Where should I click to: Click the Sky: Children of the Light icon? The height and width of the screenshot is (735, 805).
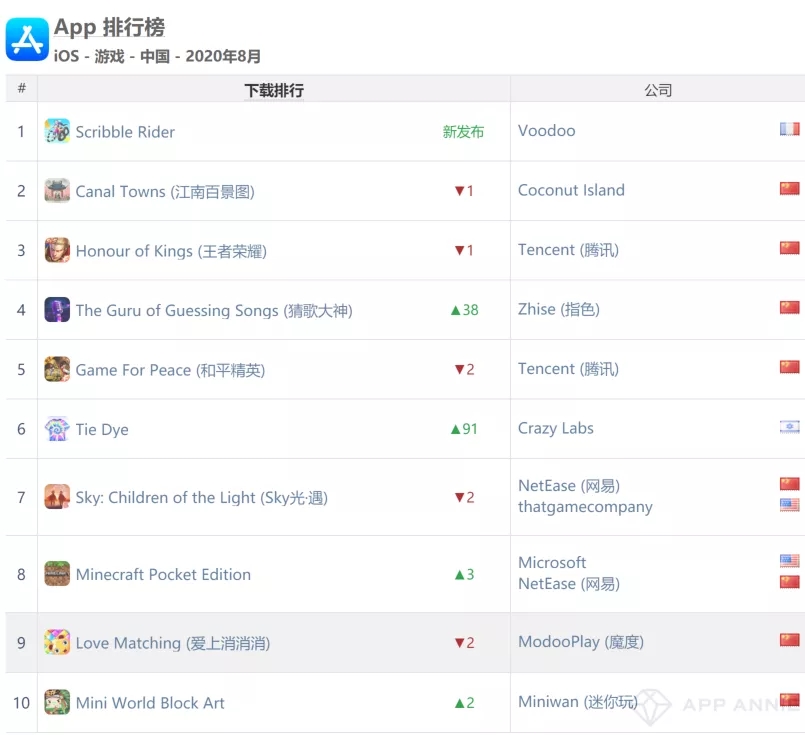[57, 497]
